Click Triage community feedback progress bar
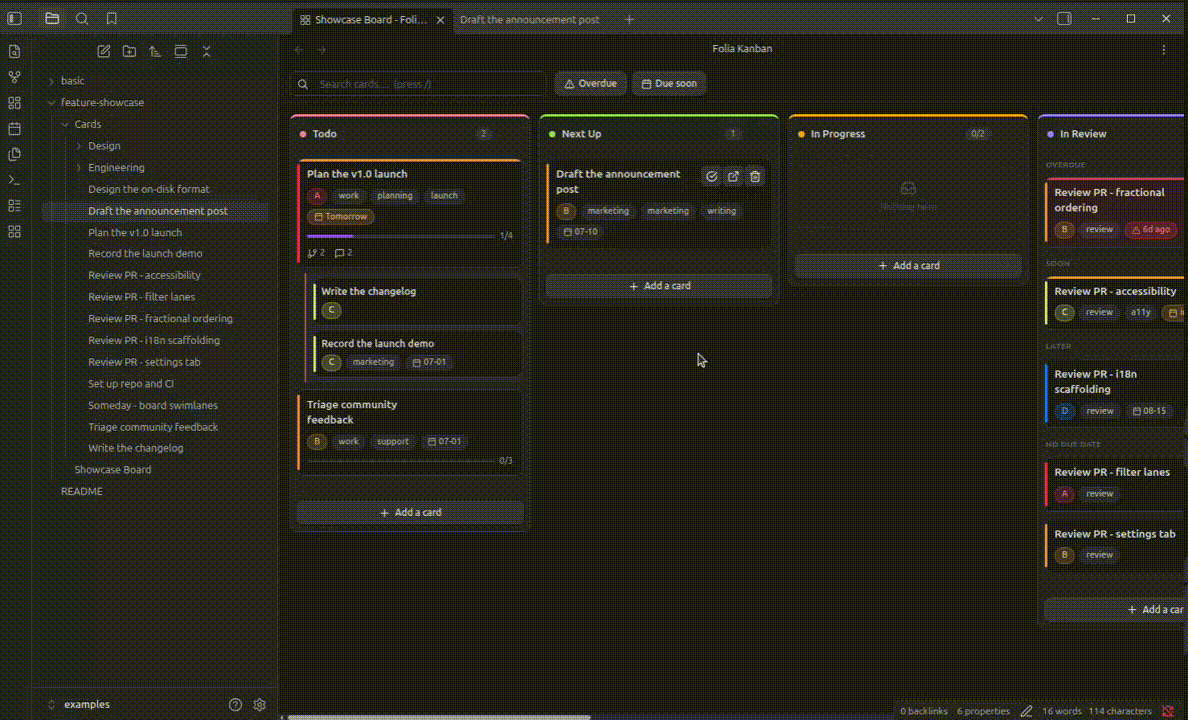 (401, 460)
